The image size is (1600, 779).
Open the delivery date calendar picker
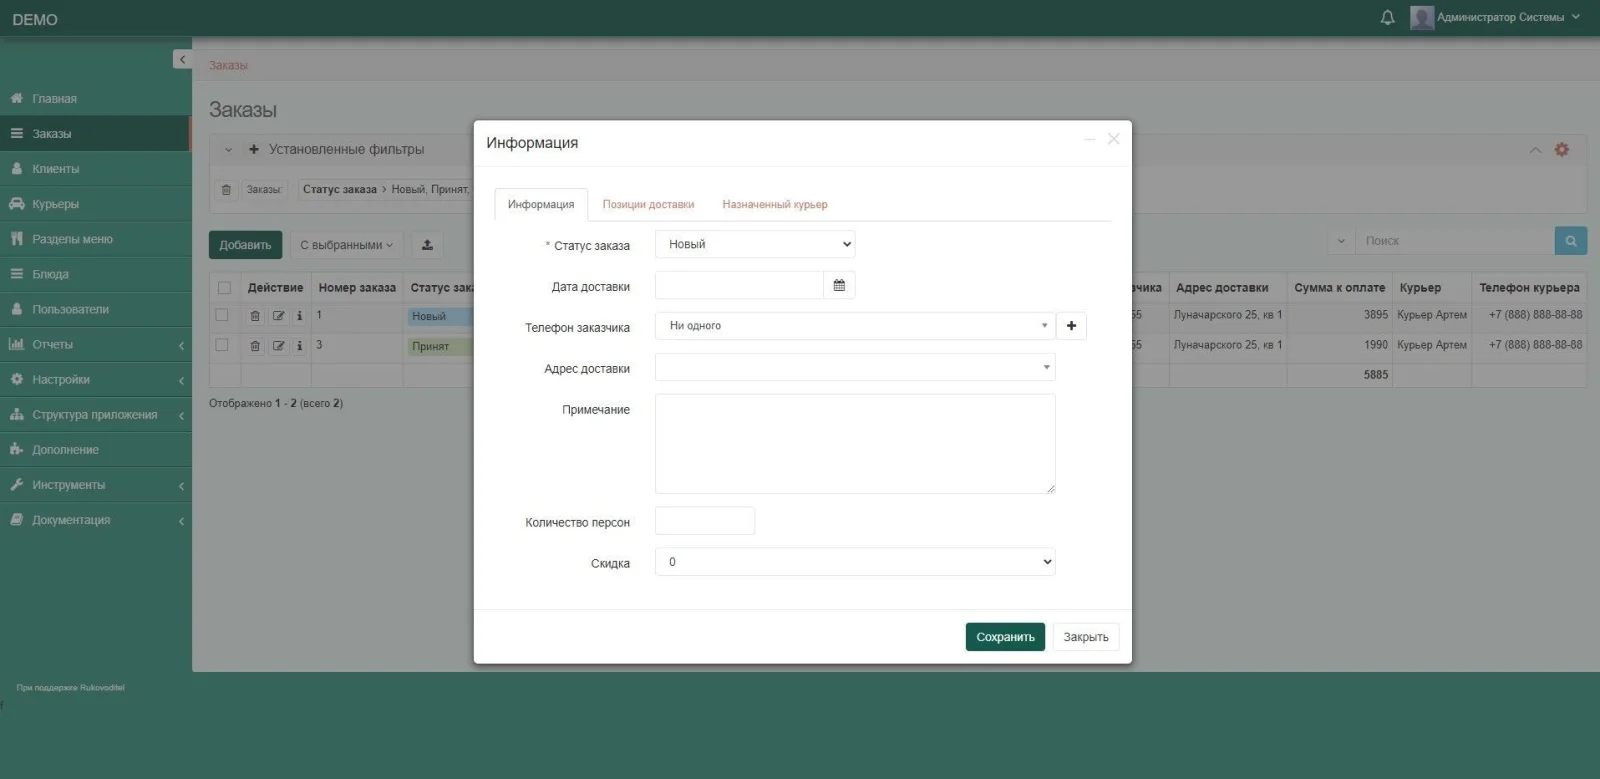(x=839, y=286)
